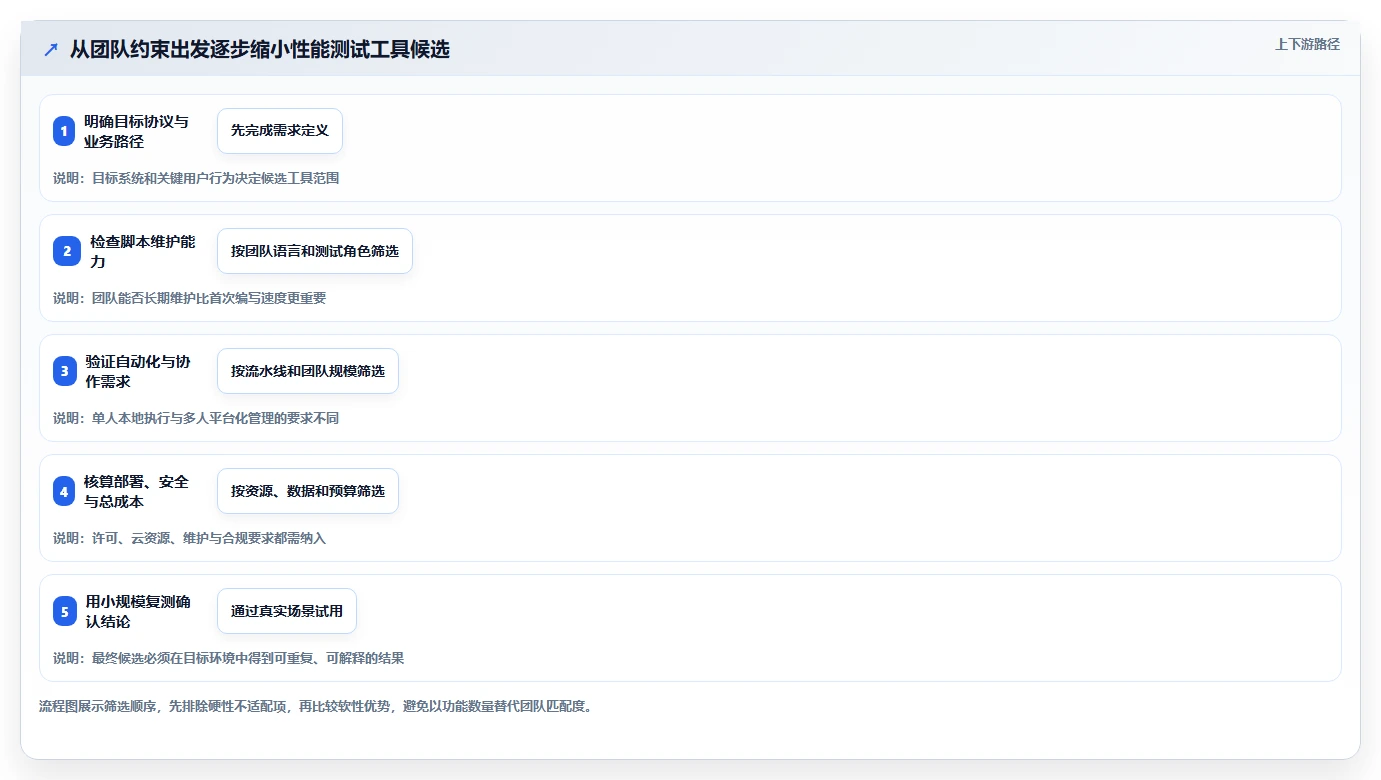Click the step 3 number badge

click(x=65, y=371)
